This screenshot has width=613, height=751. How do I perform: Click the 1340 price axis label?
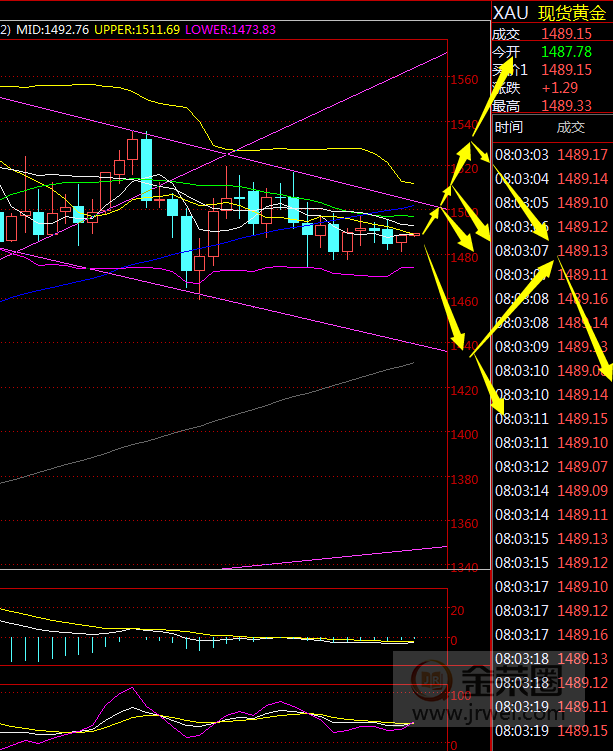(465, 568)
